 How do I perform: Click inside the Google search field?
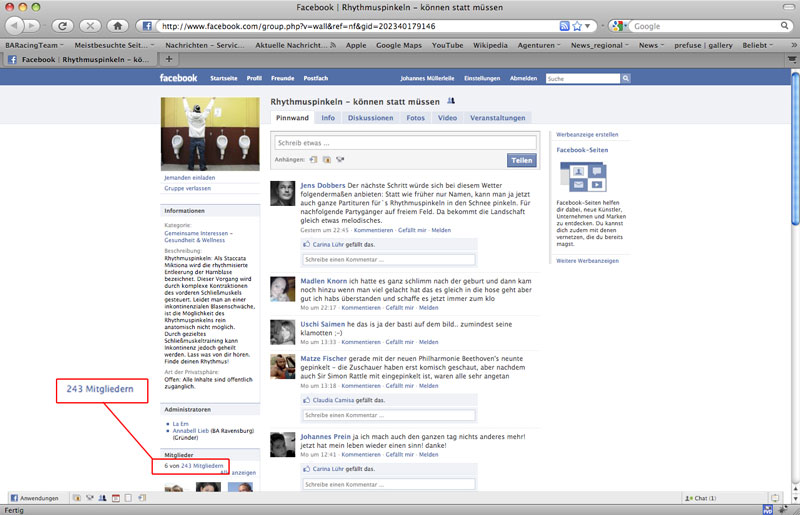click(705, 26)
